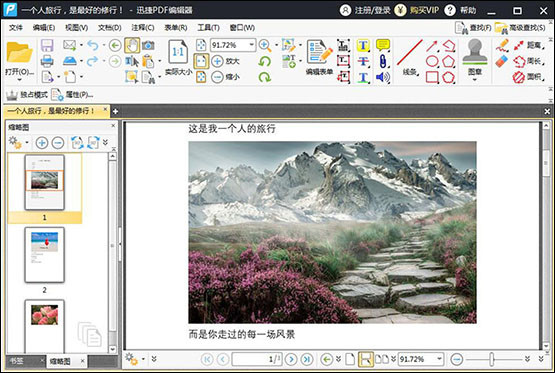Toggle Exclusive Mode crown button
The width and height of the screenshot is (555, 373).
pyautogui.click(x=27, y=94)
